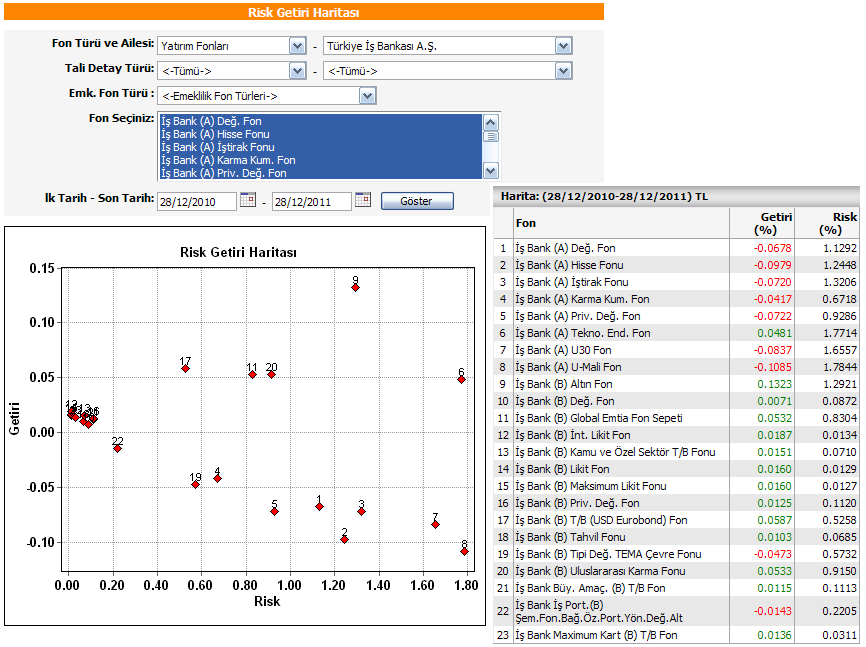
Task: Click the Göster button
Action: tap(417, 201)
